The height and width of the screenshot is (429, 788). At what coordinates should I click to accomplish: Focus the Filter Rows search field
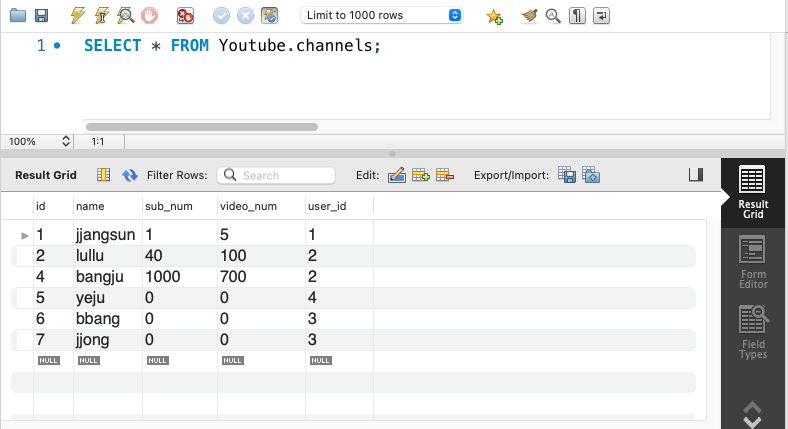pyautogui.click(x=276, y=175)
